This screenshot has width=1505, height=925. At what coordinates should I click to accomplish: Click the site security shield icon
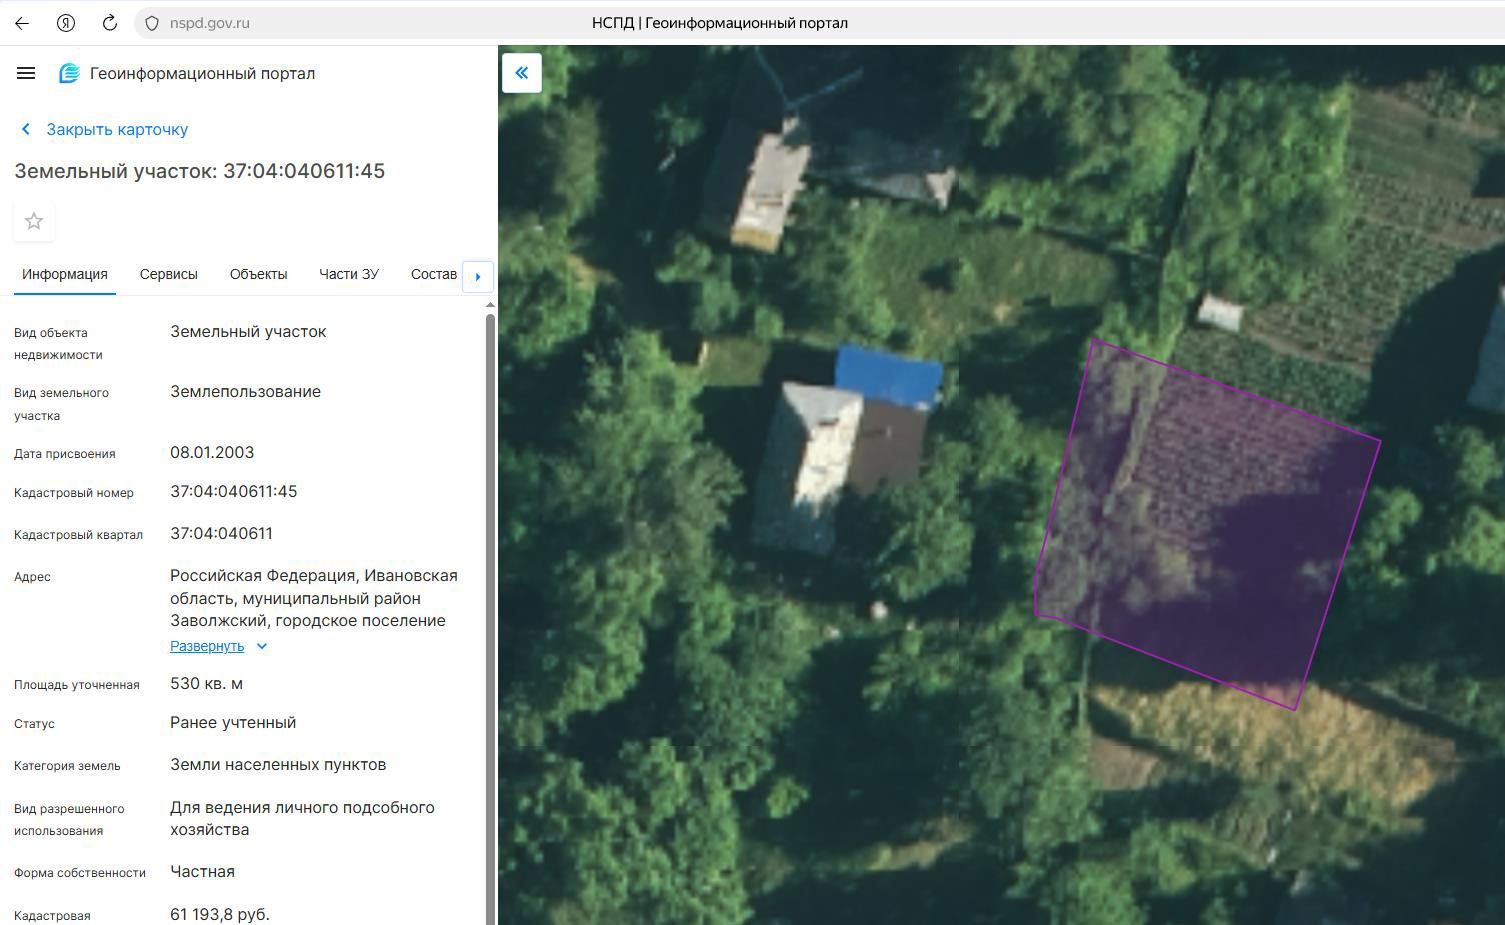(x=152, y=23)
